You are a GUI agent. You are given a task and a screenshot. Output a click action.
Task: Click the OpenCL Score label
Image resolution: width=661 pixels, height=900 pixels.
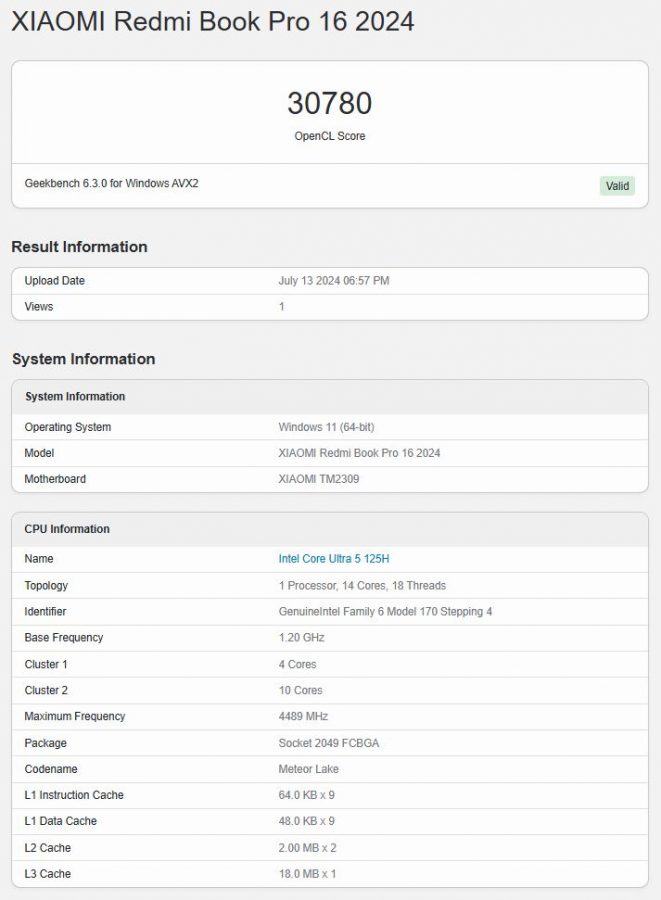pos(330,136)
